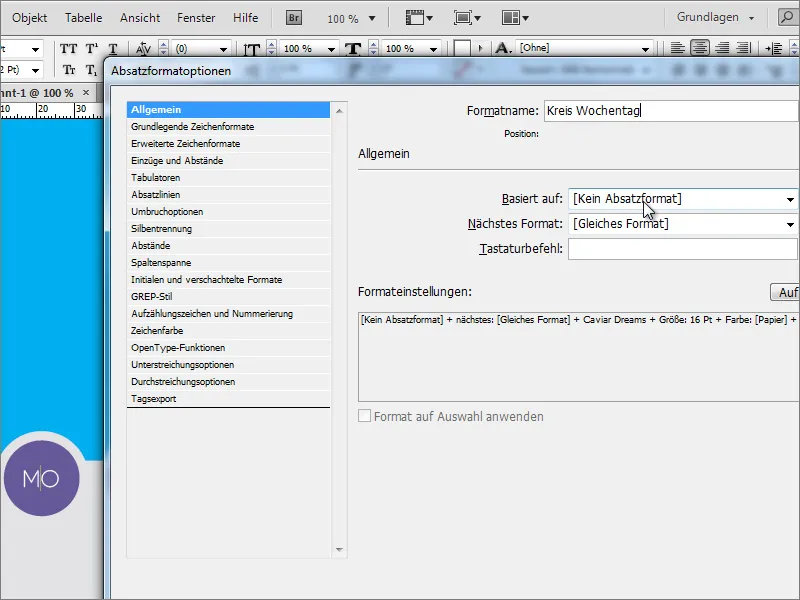The image size is (800, 600).
Task: Select Erweiterte Zeichenformate category
Action: click(x=229, y=143)
